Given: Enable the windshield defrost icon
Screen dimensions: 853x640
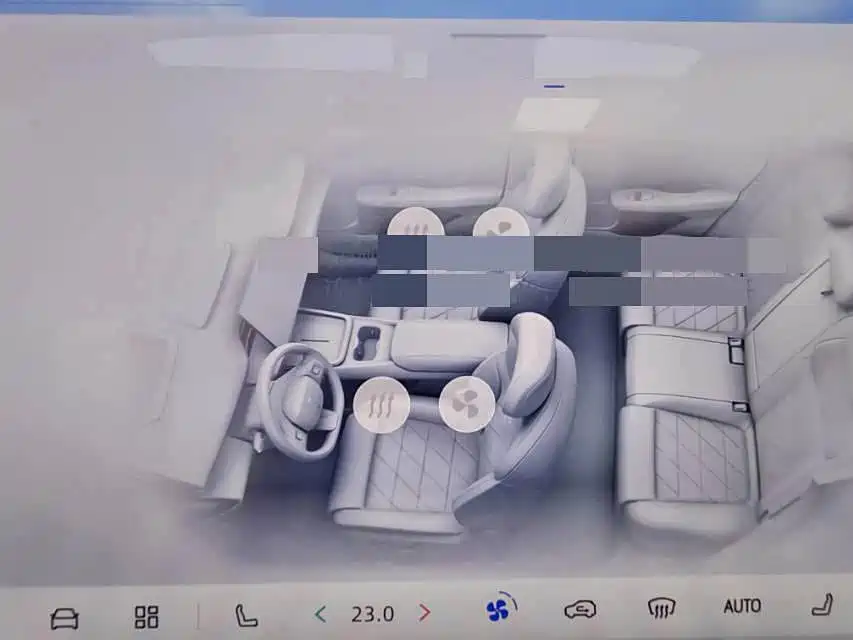Looking at the screenshot, I should pyautogui.click(x=662, y=607).
